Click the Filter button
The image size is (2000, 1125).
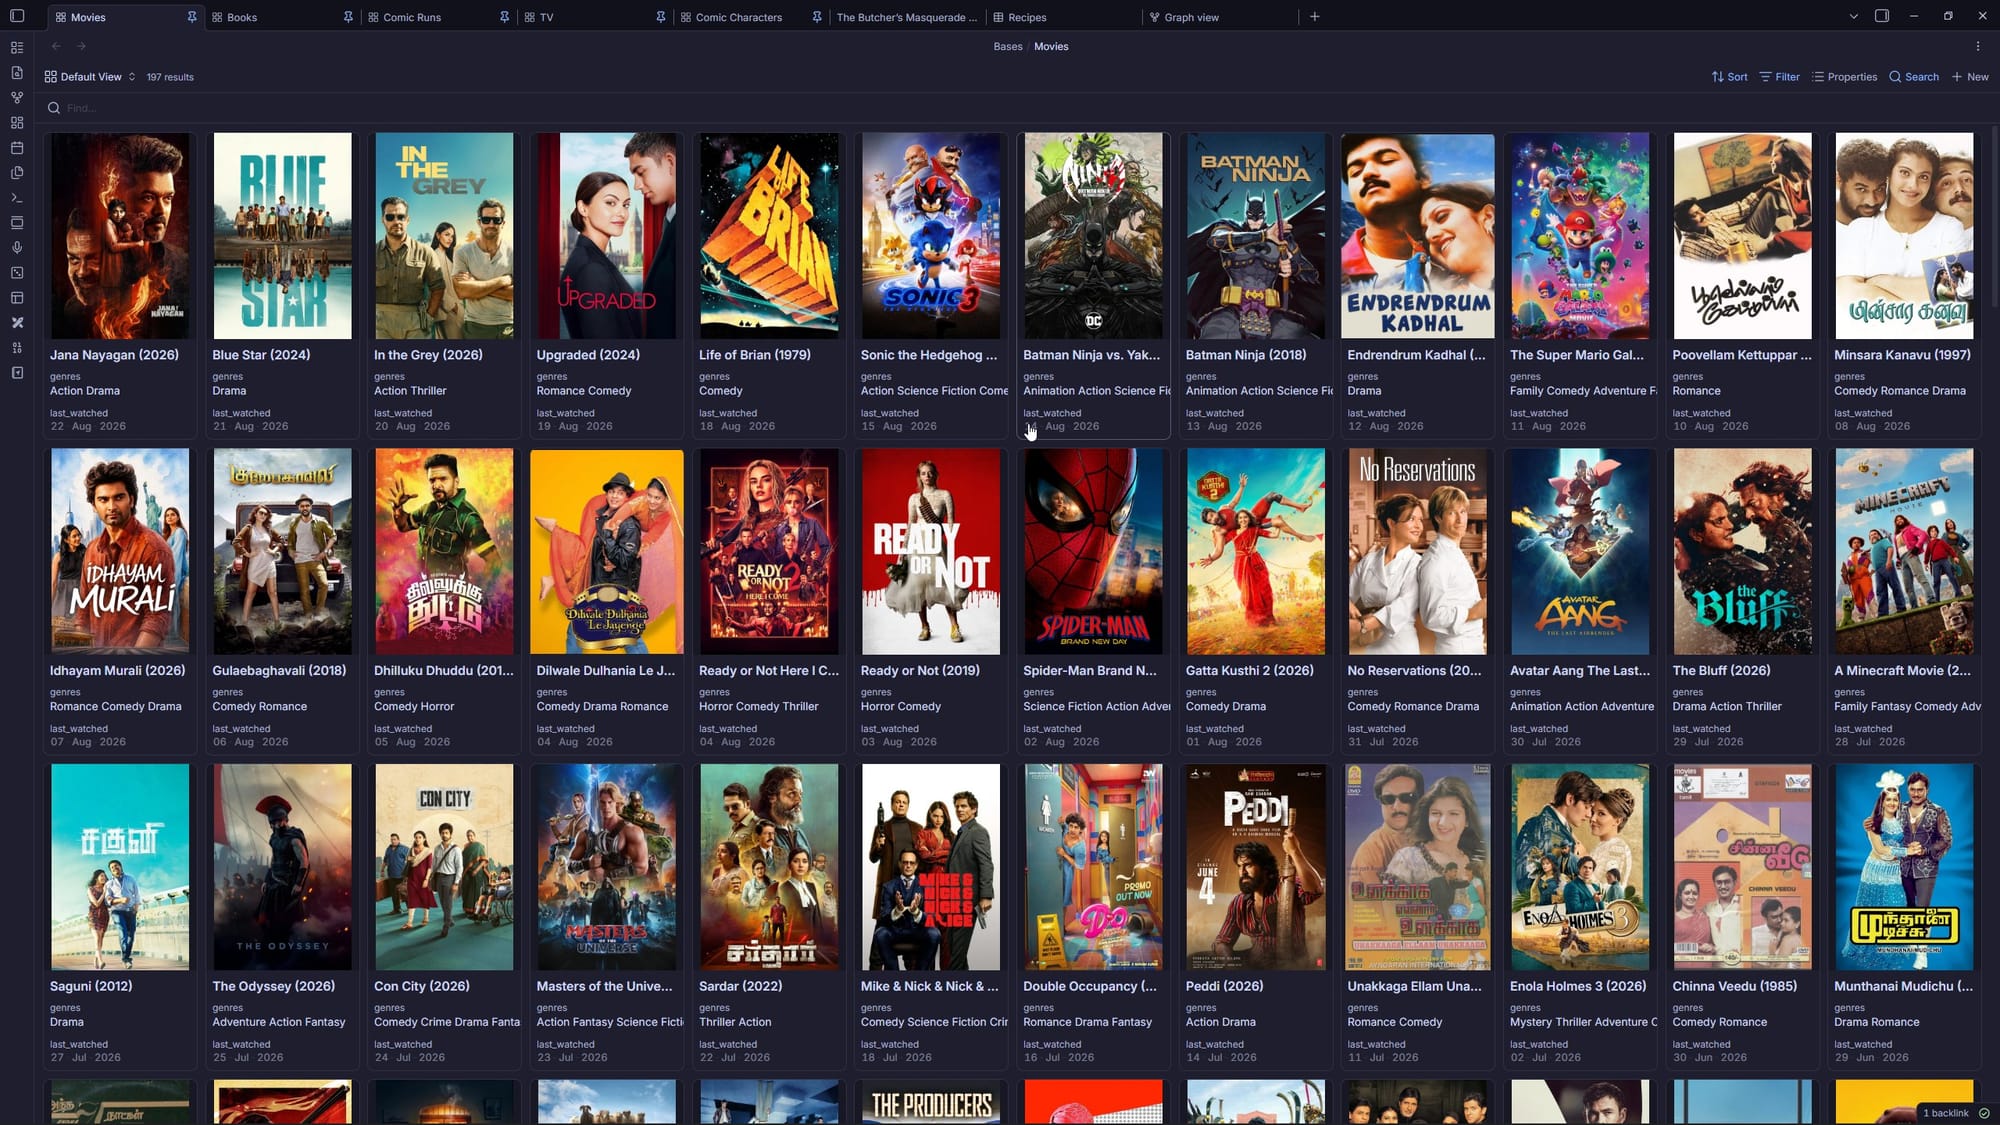1780,77
